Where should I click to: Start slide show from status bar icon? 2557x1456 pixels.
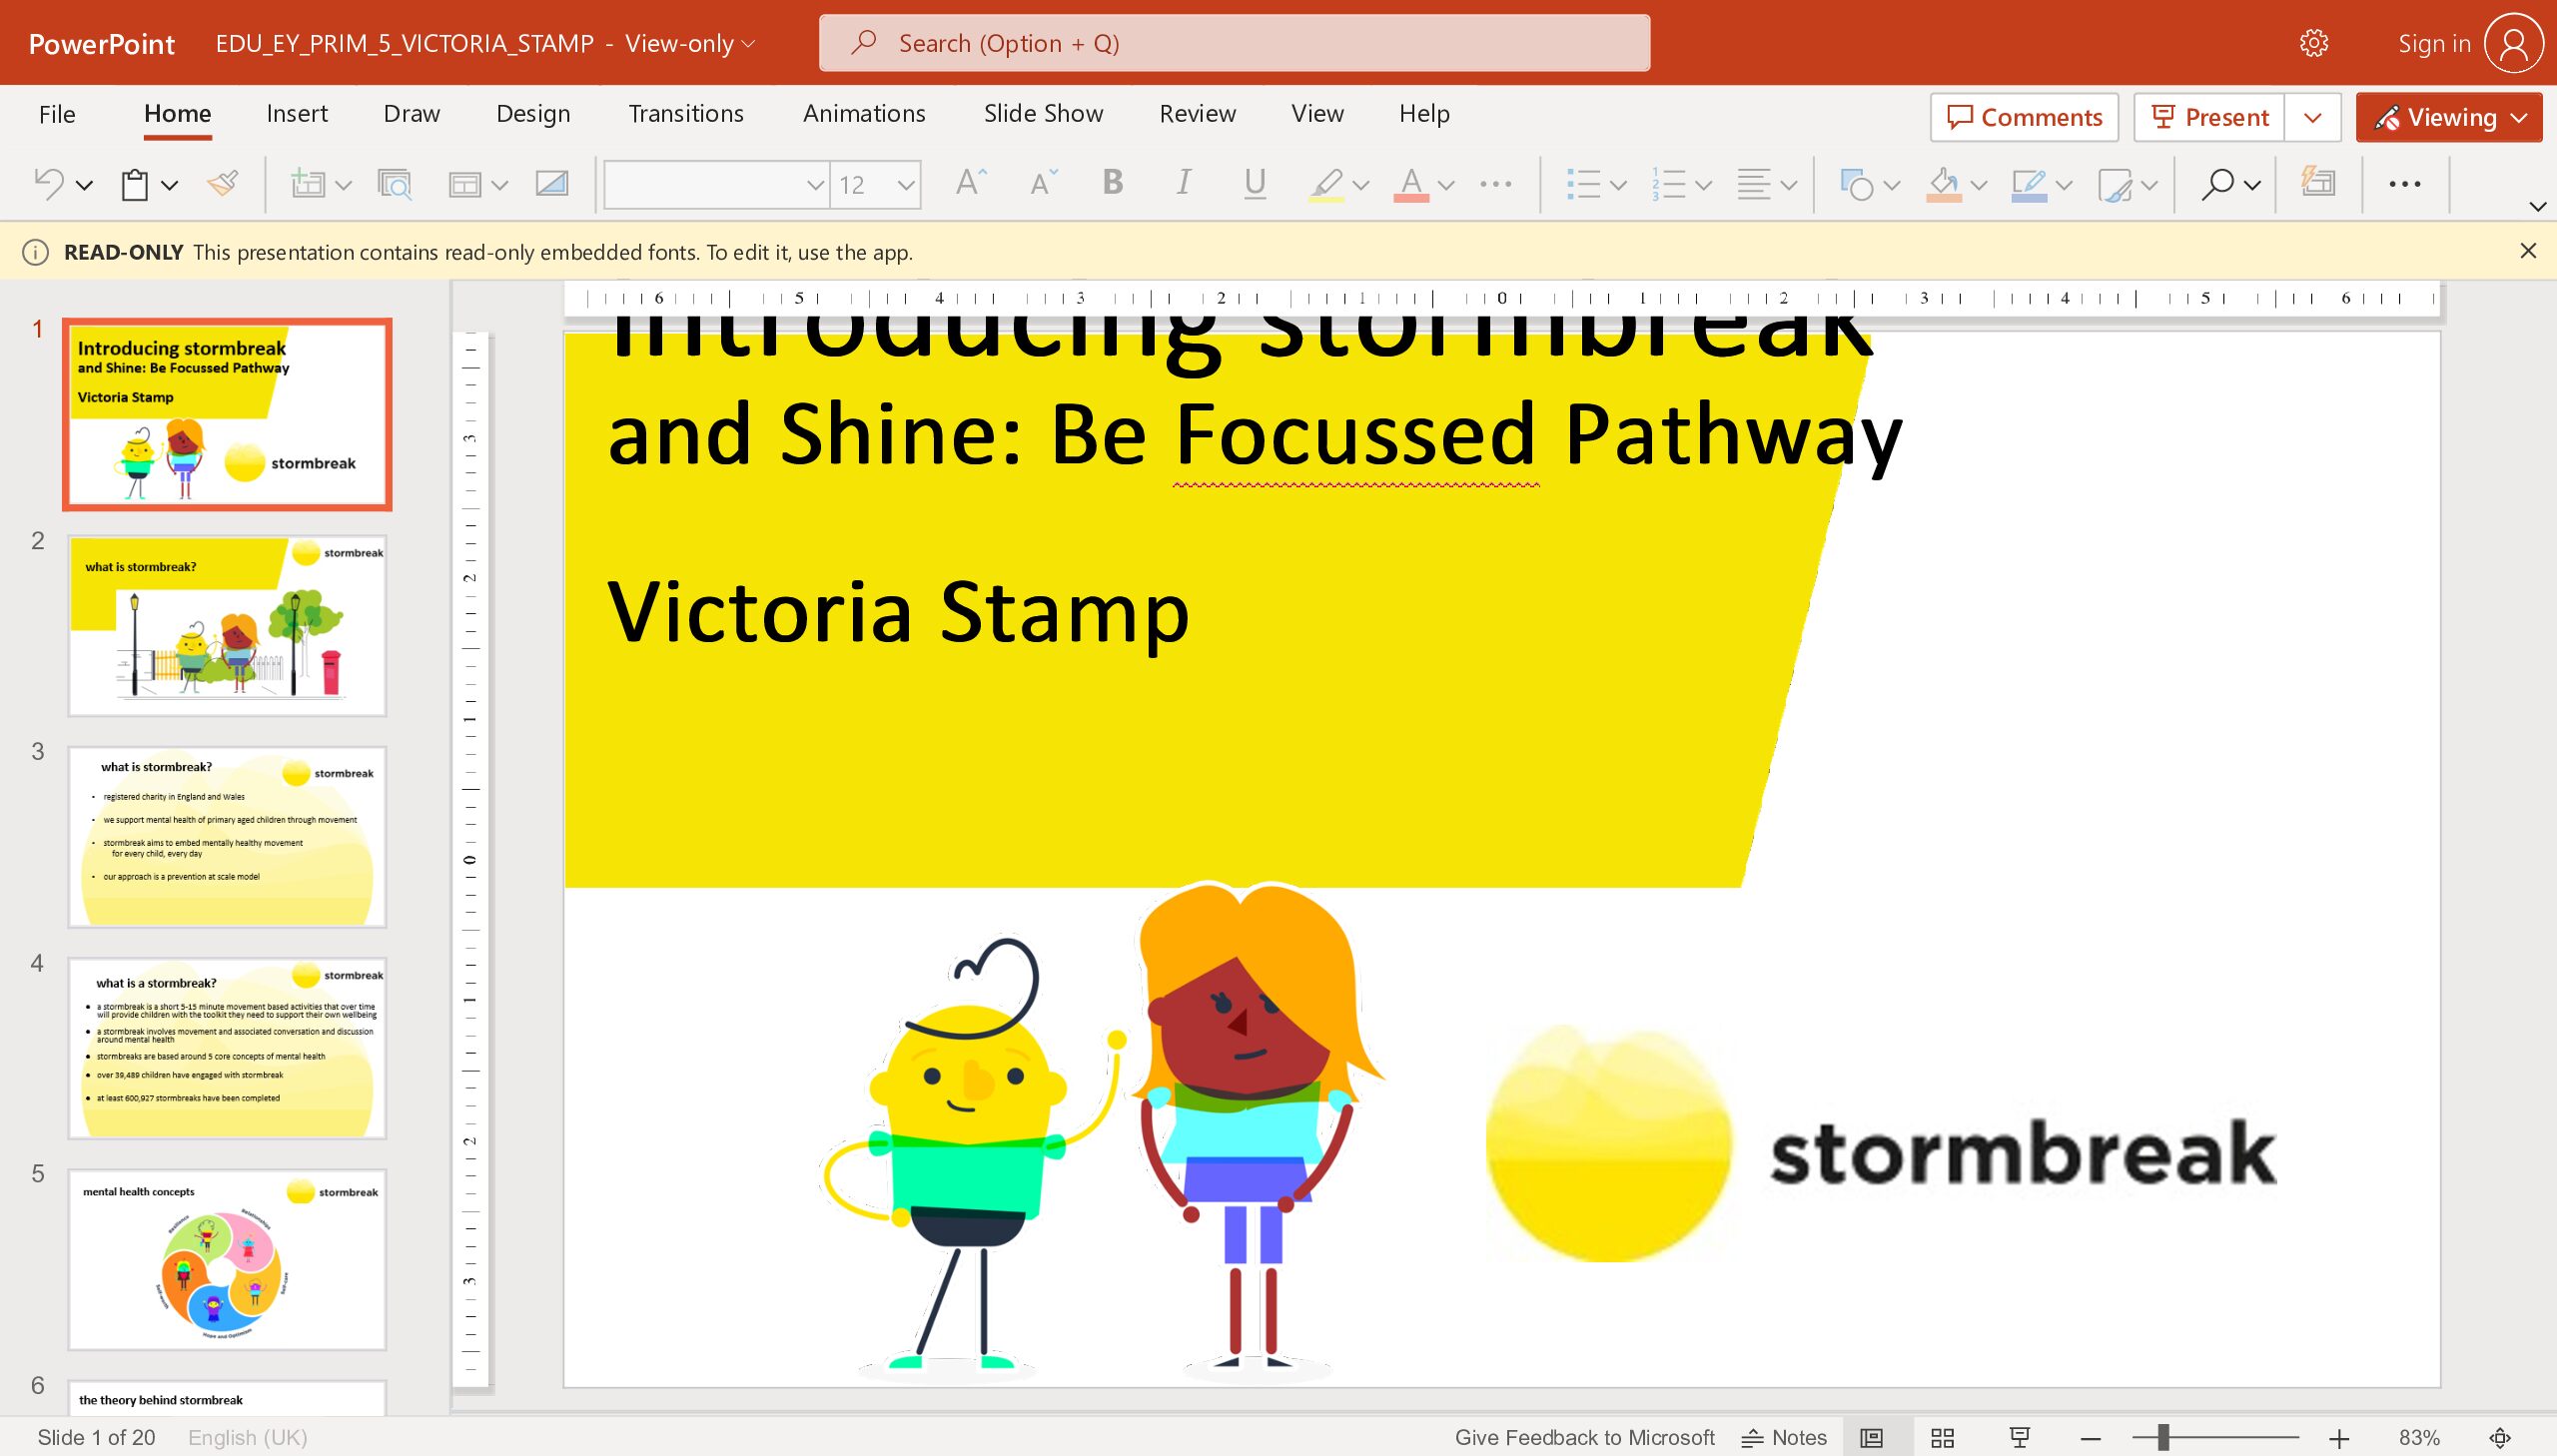(2019, 1437)
